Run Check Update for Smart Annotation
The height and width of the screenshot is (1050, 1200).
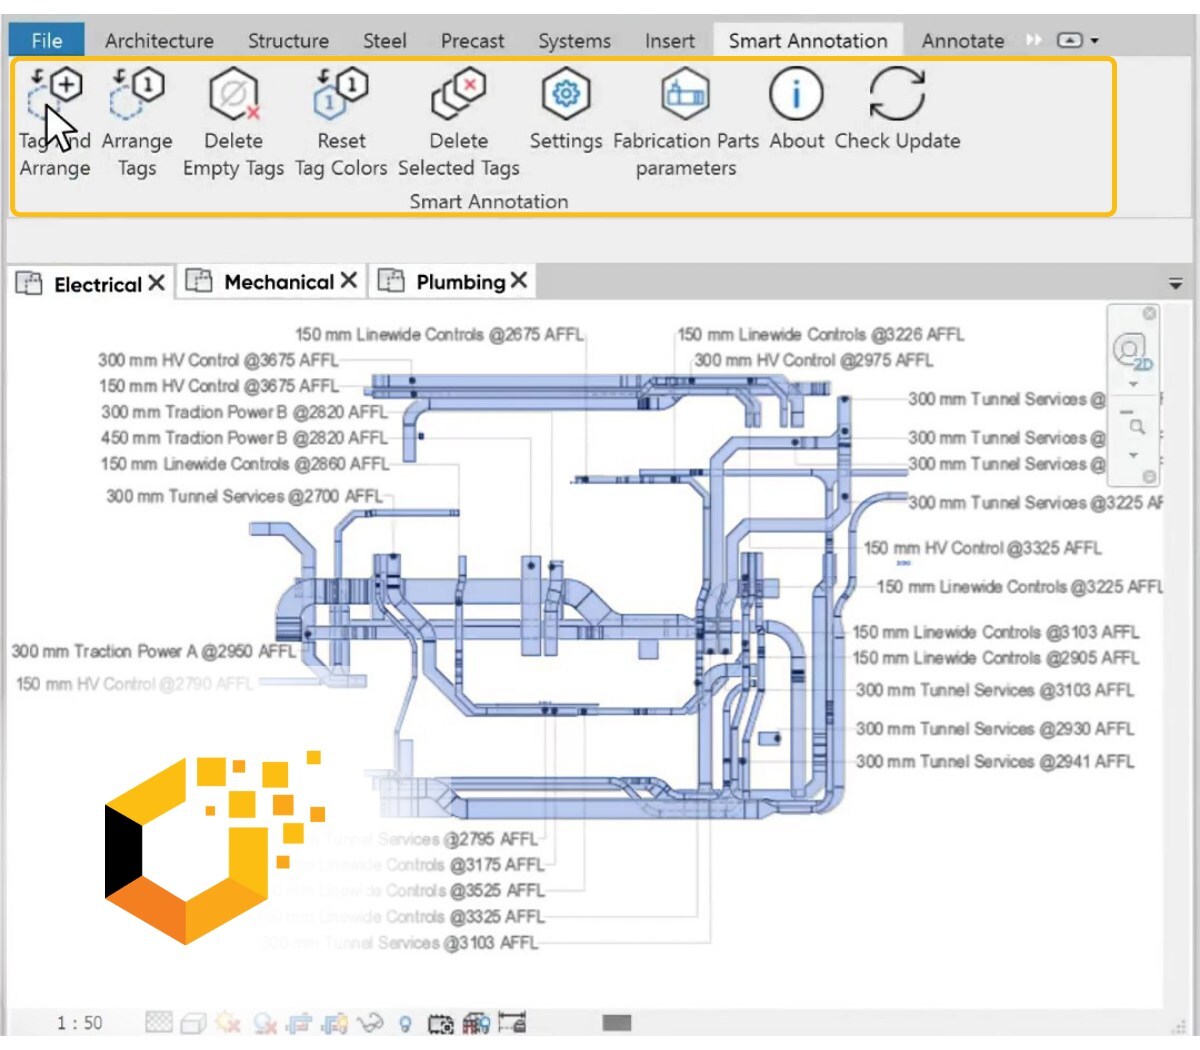tap(898, 95)
